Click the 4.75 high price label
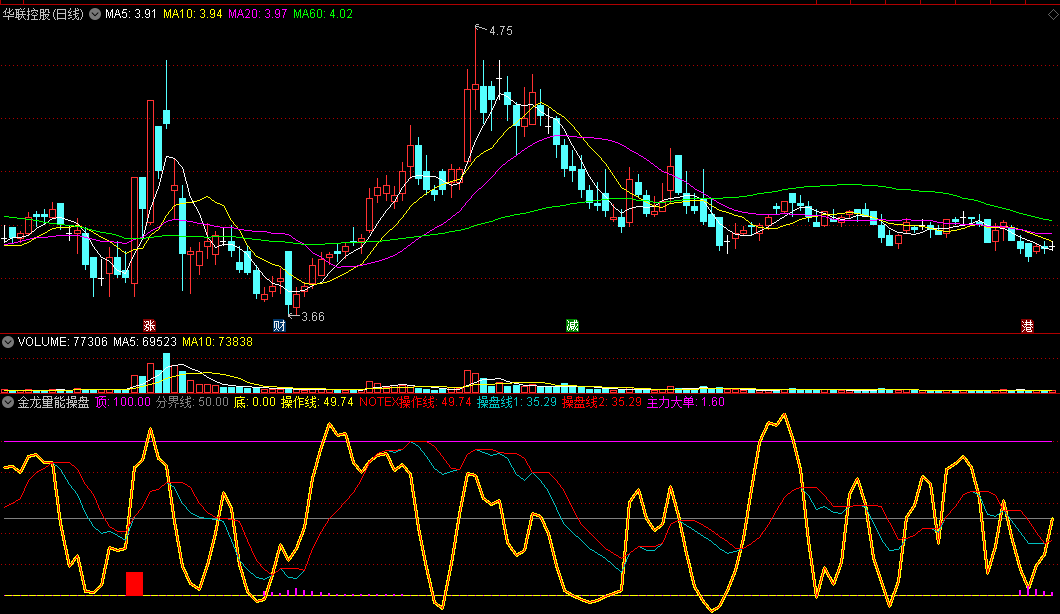This screenshot has height=614, width=1060. 501,30
